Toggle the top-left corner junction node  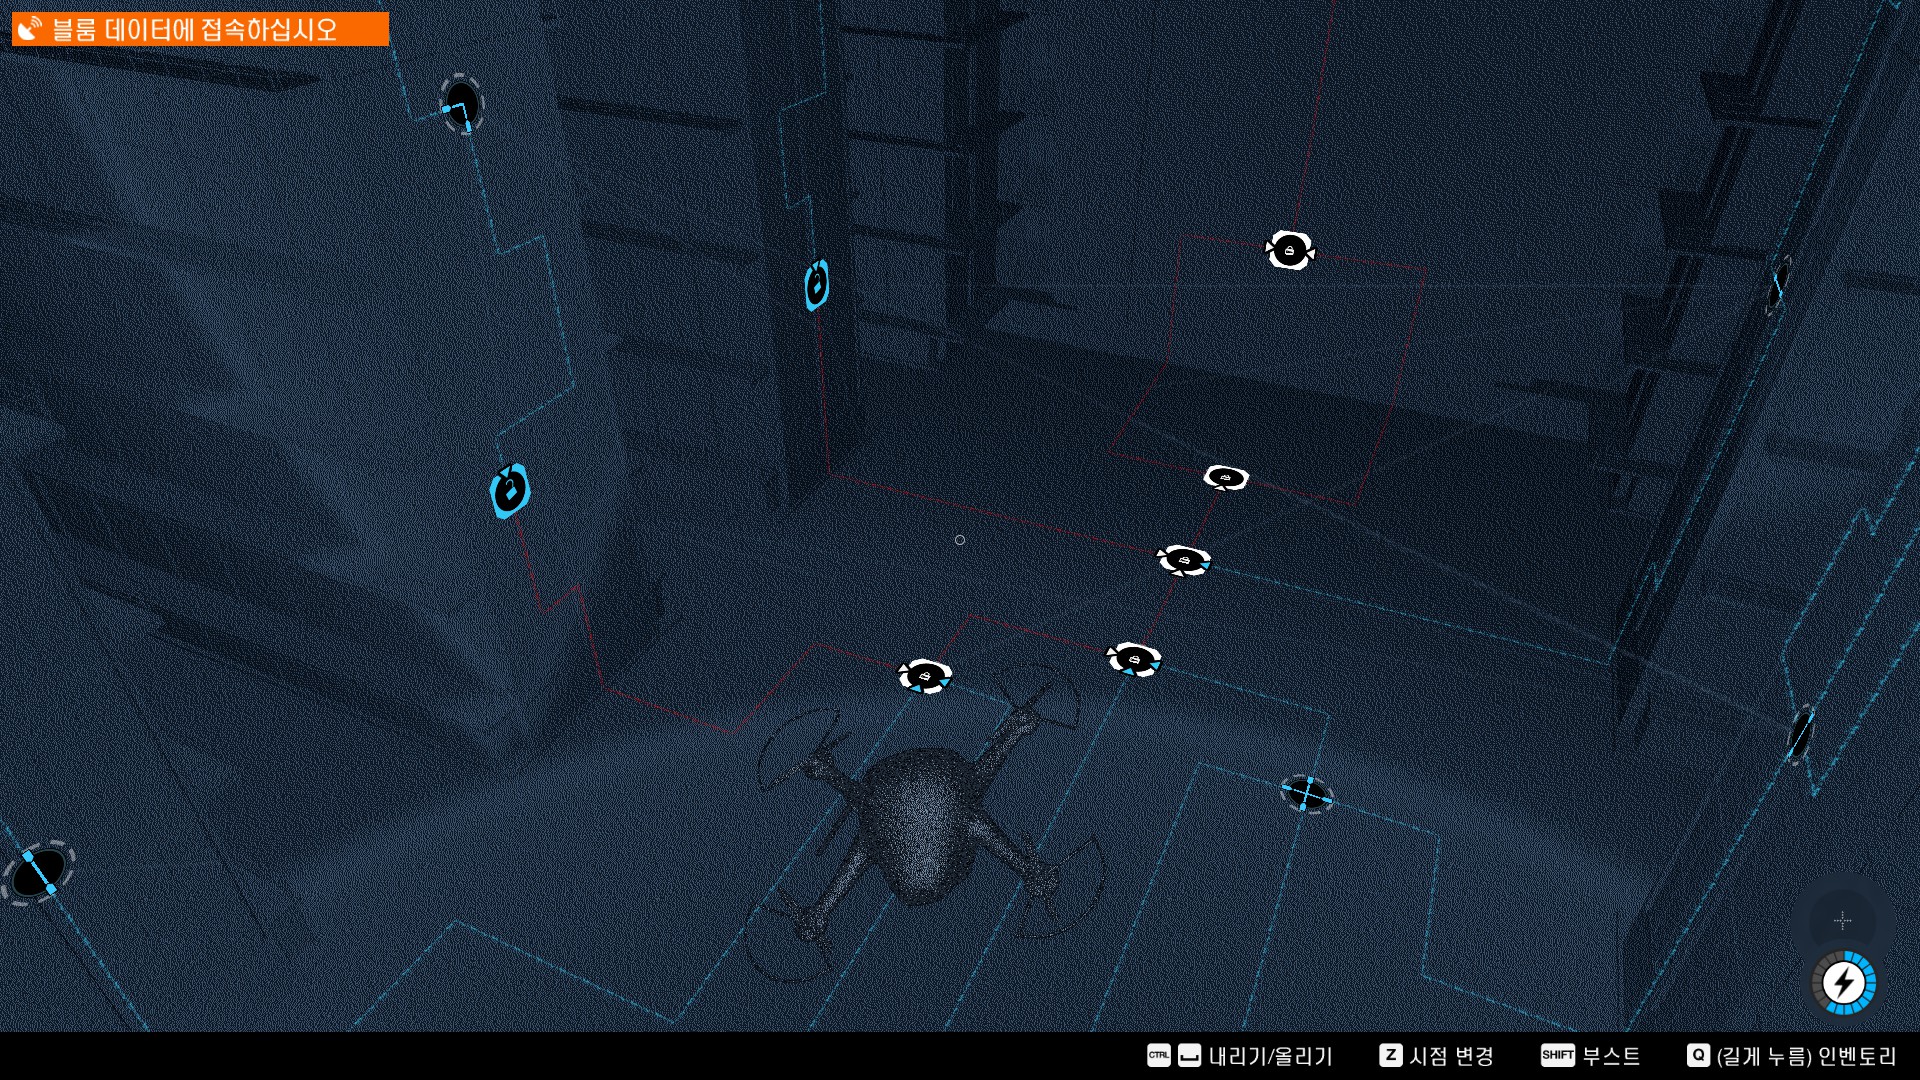point(461,104)
